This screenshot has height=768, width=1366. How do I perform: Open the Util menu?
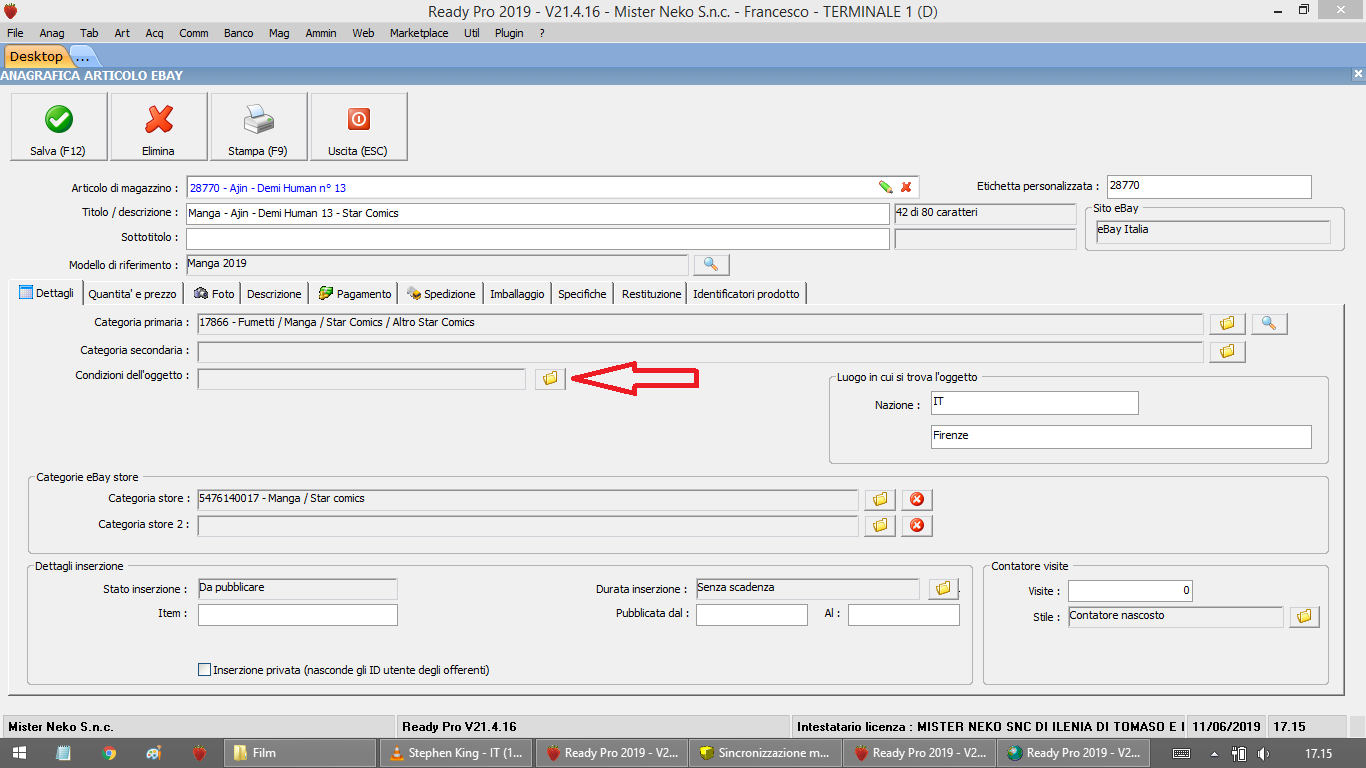(472, 33)
